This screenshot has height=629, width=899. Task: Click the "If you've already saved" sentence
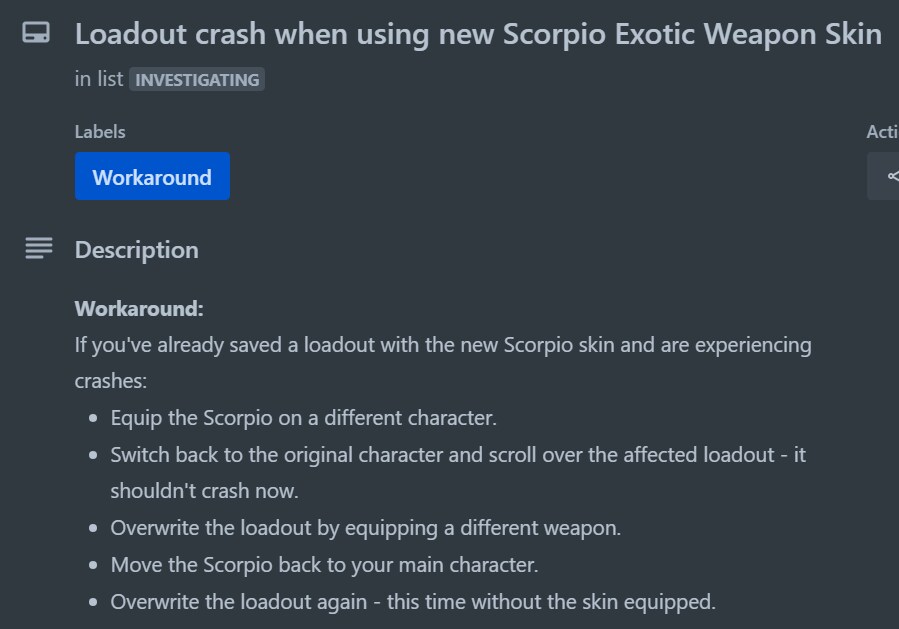[443, 345]
